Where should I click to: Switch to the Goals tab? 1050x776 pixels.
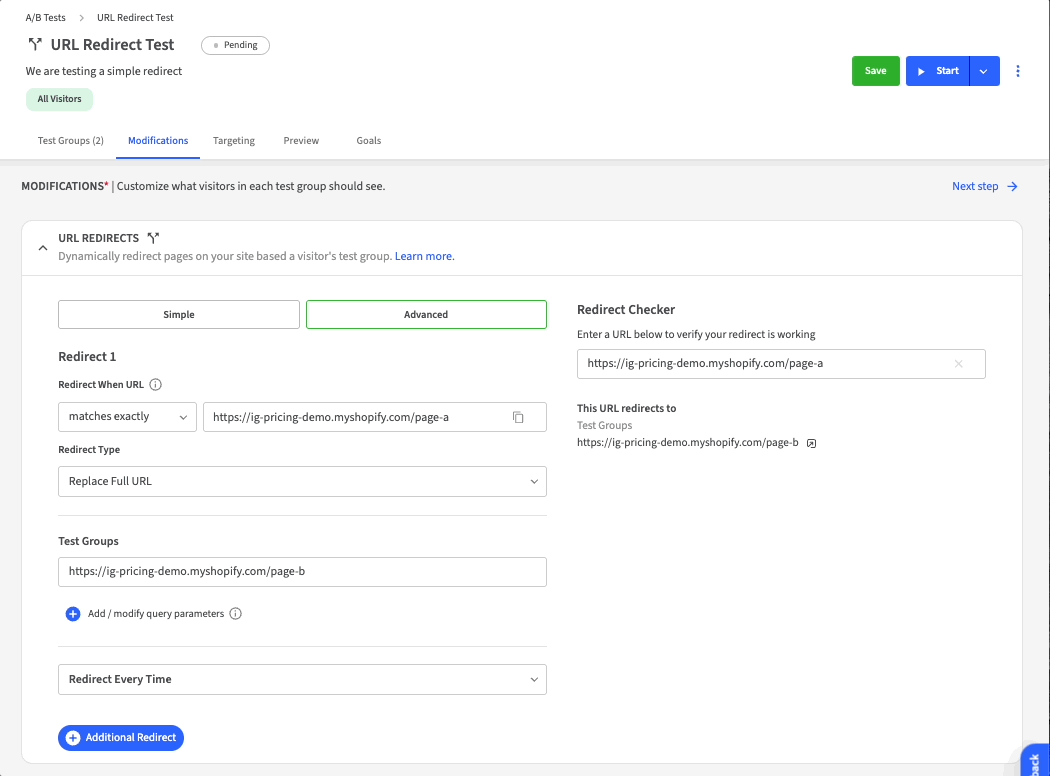pos(369,141)
